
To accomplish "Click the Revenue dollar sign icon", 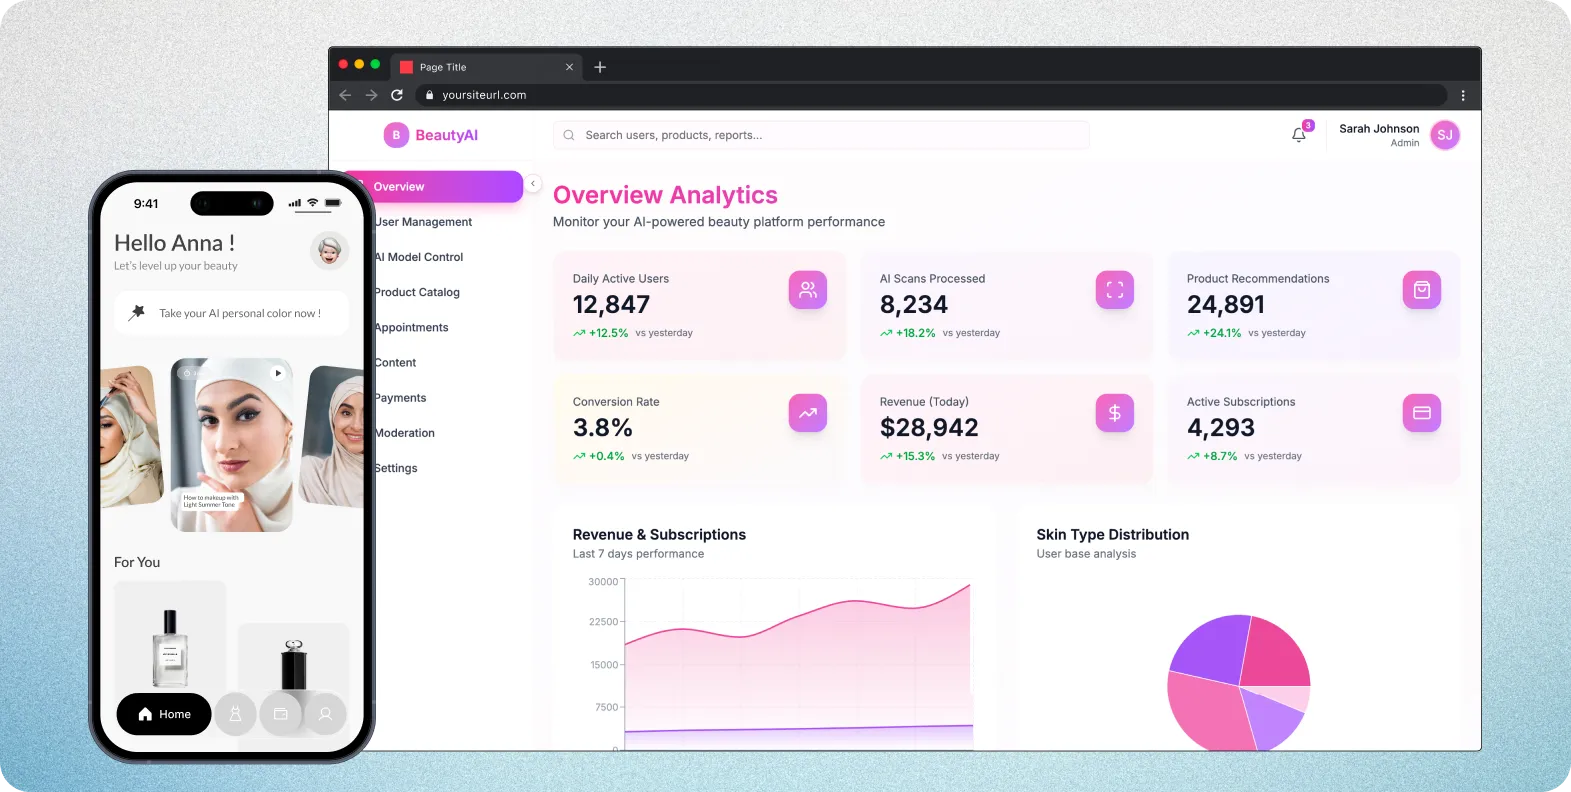I will click(1114, 413).
